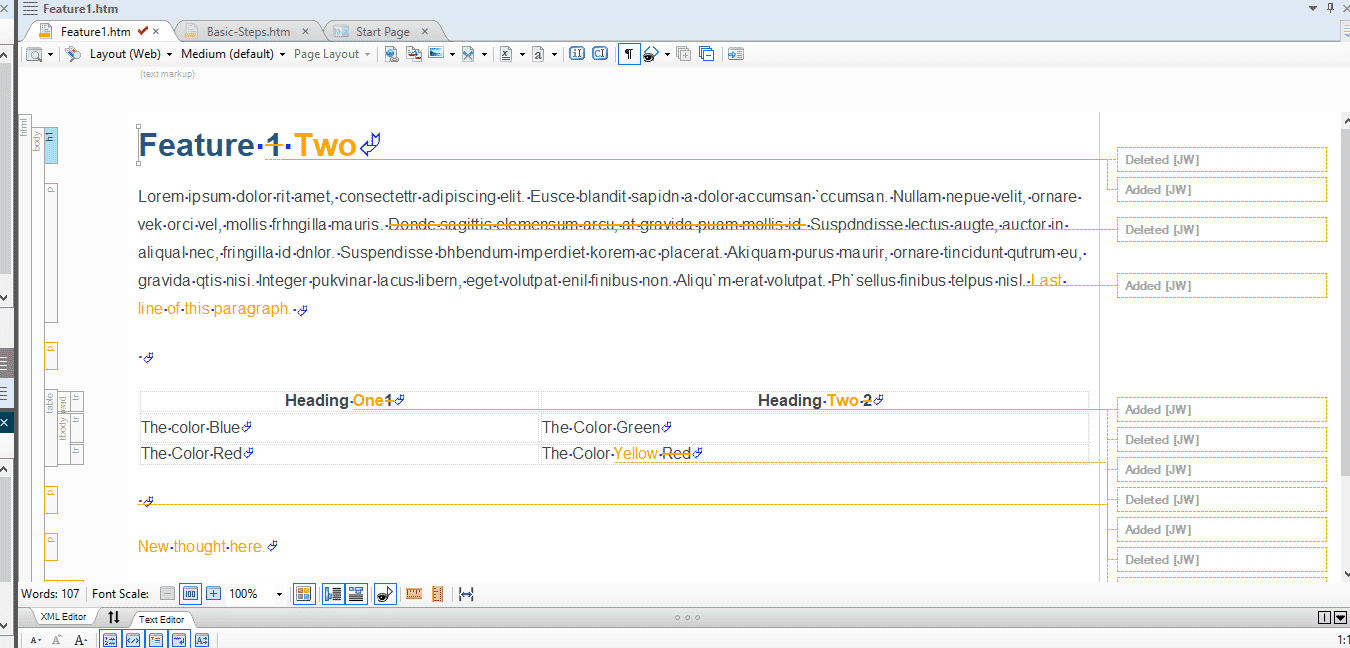This screenshot has height=648, width=1350.
Task: Select the Feature1.htm document tab
Action: (x=96, y=32)
